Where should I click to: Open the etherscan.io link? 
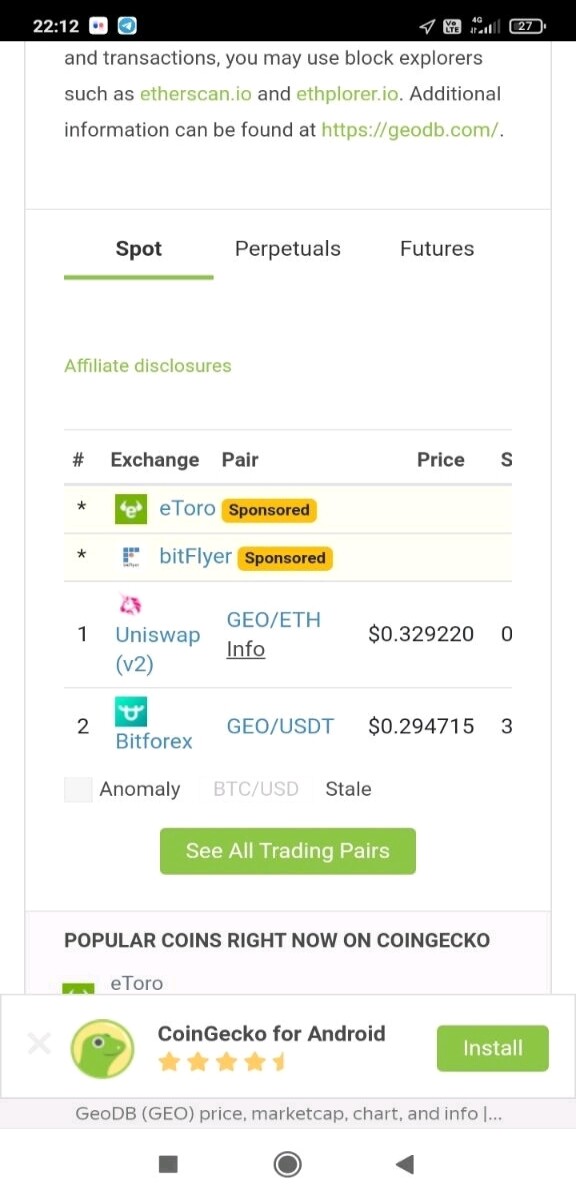[x=196, y=94]
